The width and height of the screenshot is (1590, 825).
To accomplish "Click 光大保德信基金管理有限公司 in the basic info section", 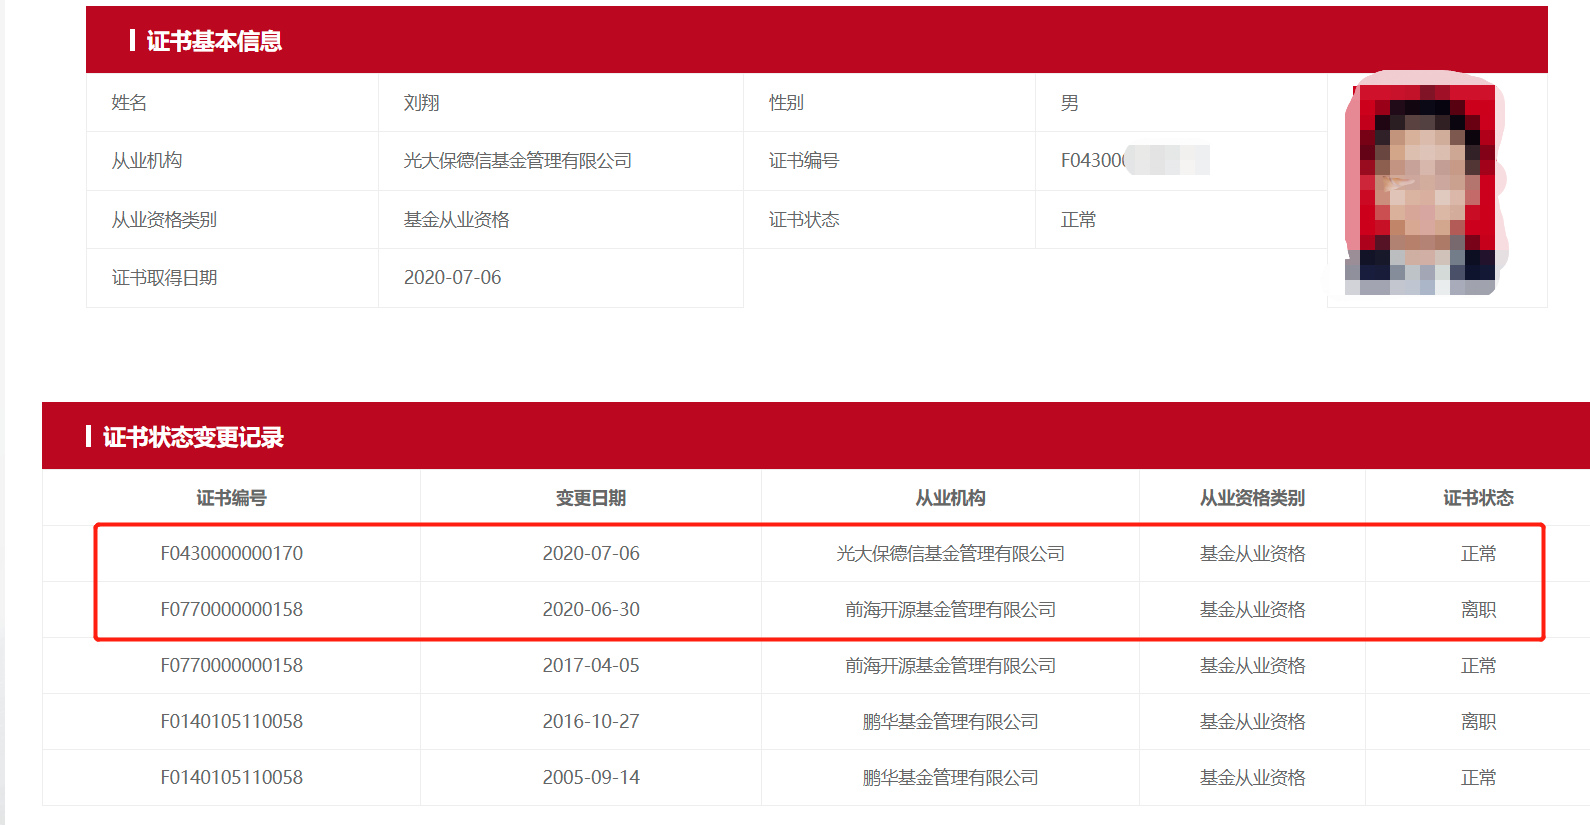I will pos(517,161).
